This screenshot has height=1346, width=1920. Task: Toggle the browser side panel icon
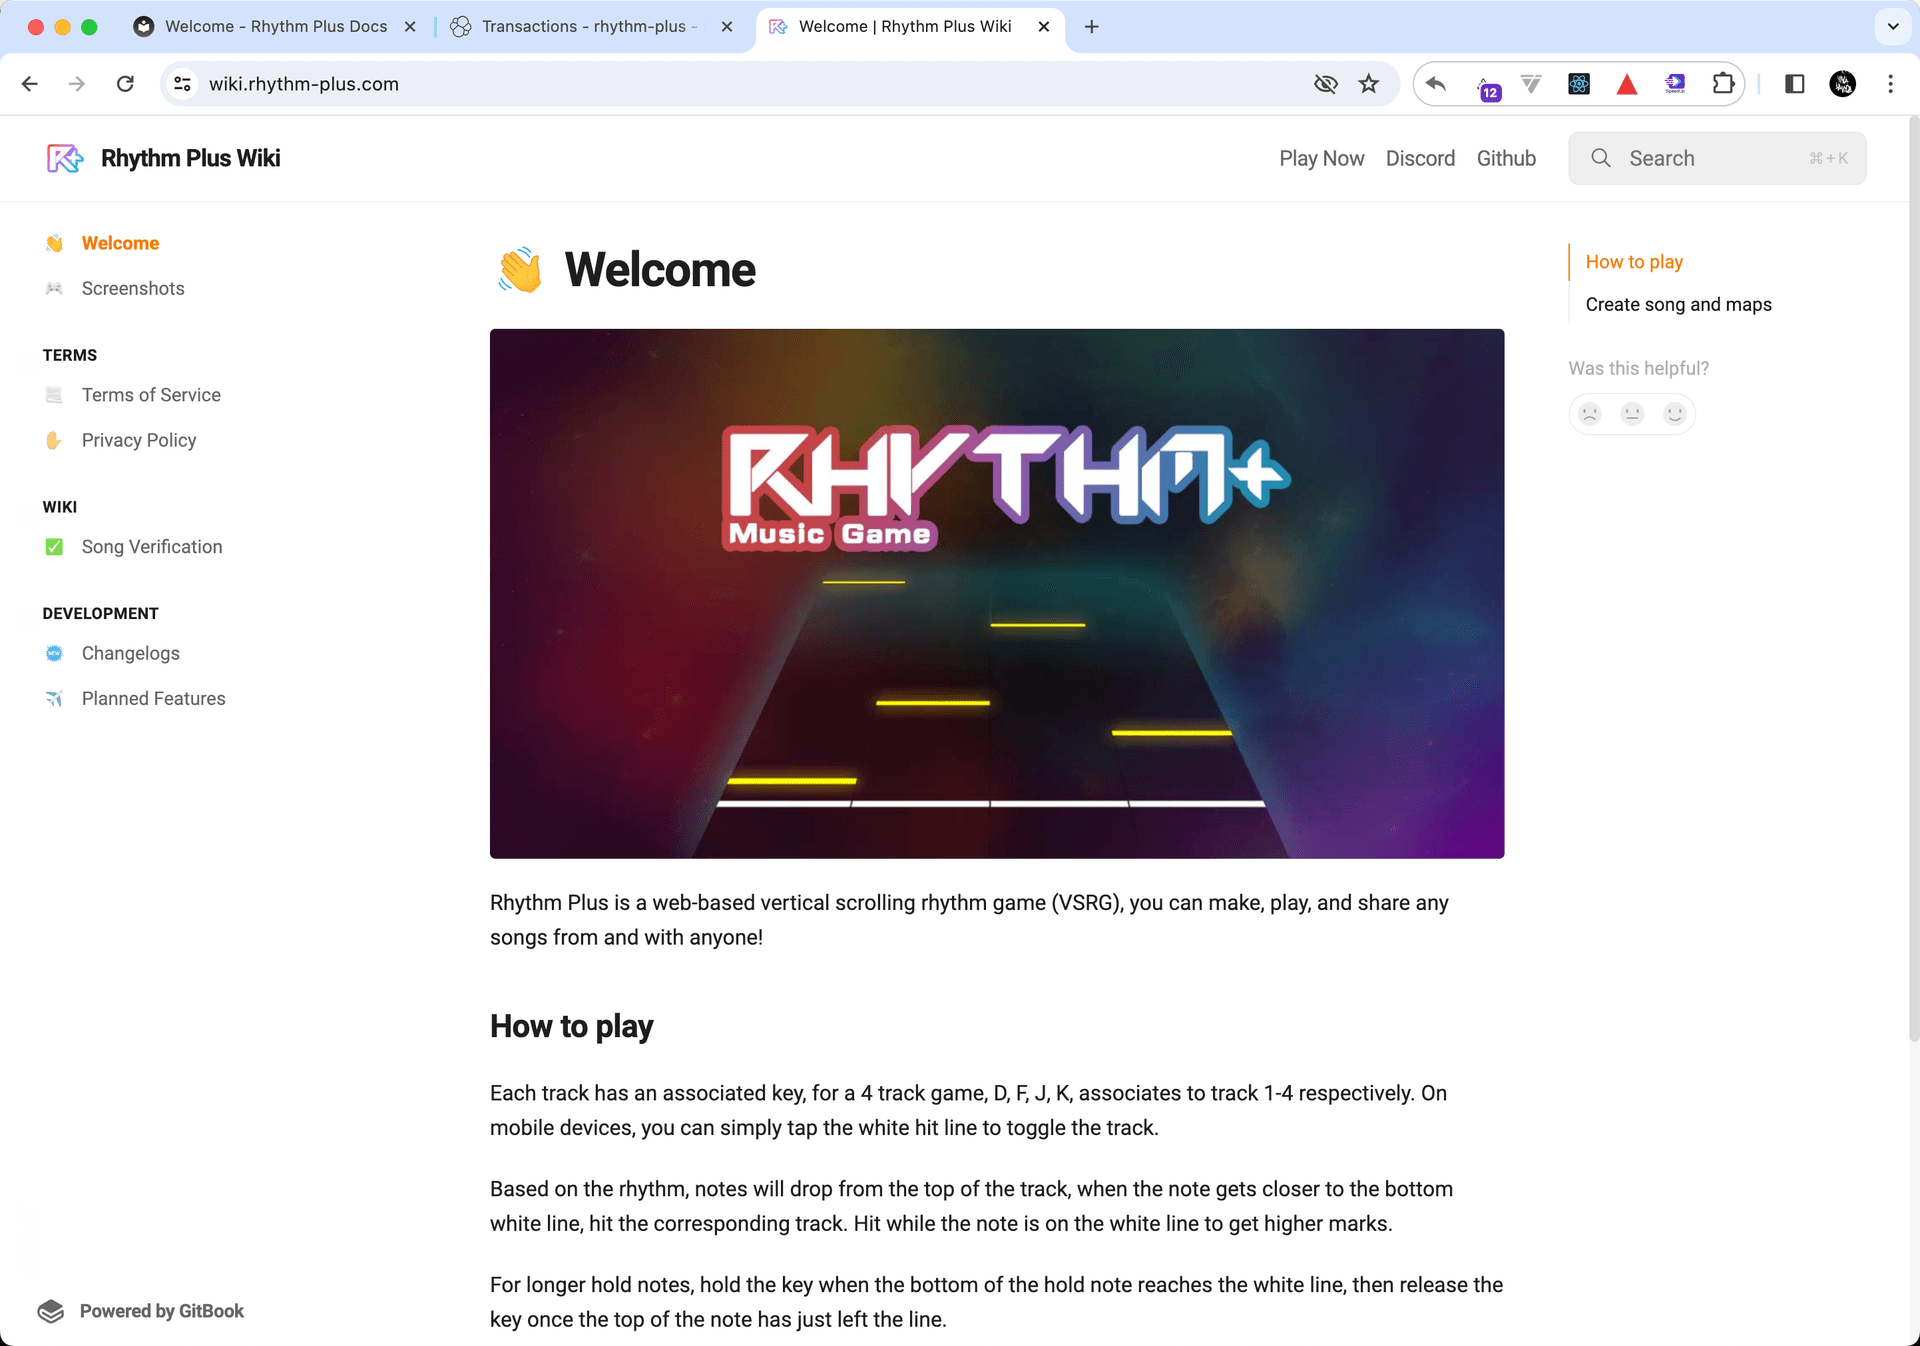[x=1795, y=84]
